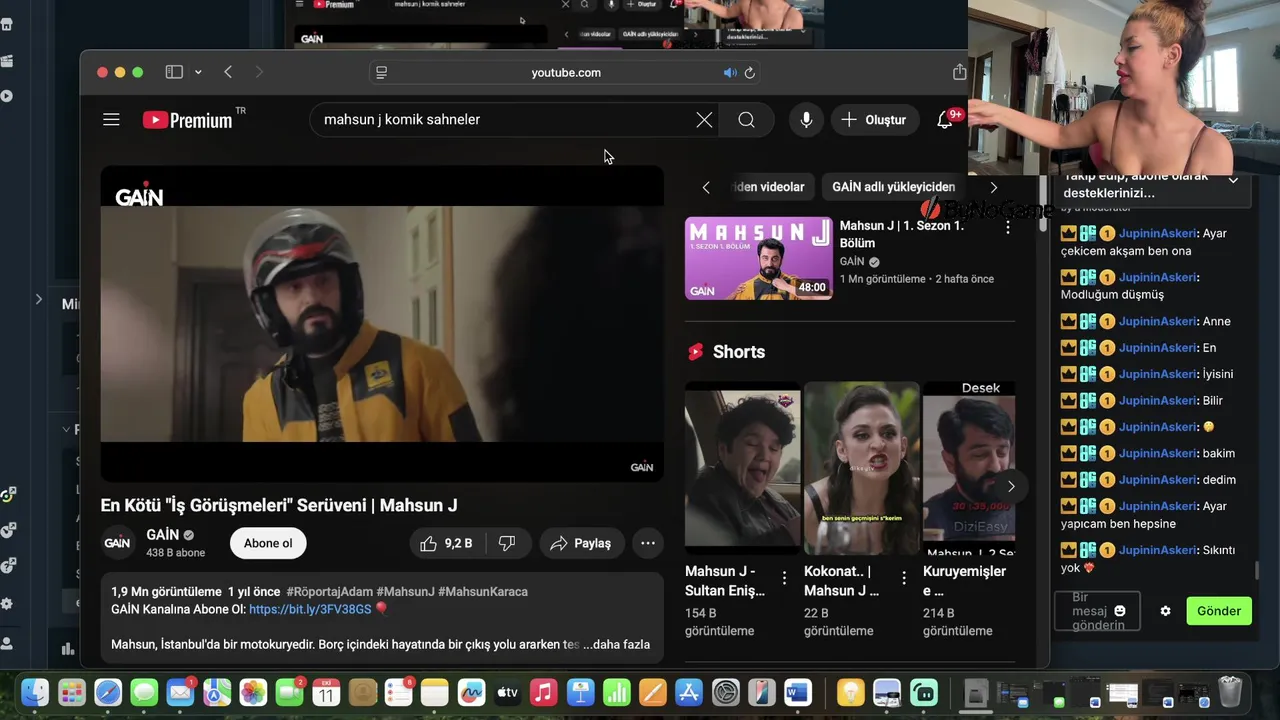Open the YouTube hamburger guide menu
The image size is (1280, 720).
click(111, 120)
